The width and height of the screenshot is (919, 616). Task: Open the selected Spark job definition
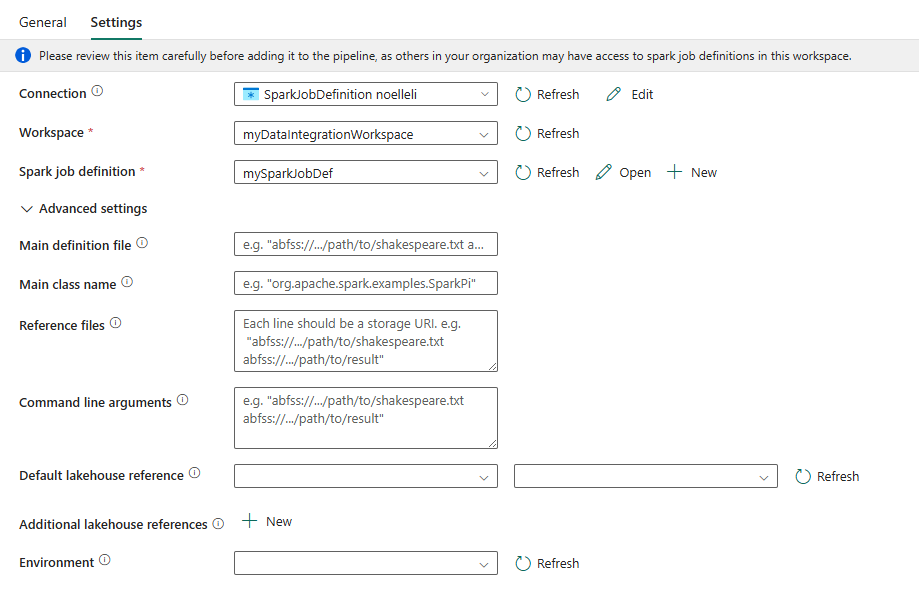[623, 172]
